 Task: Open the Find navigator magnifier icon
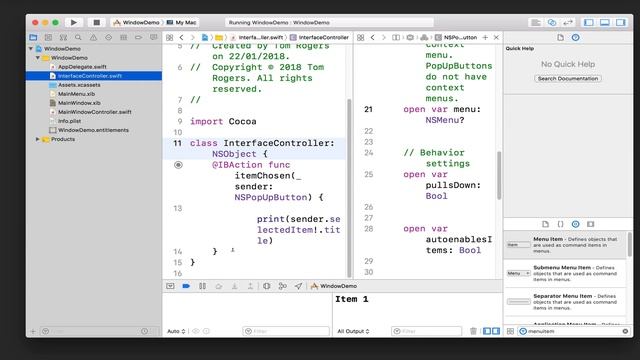tap(78, 38)
